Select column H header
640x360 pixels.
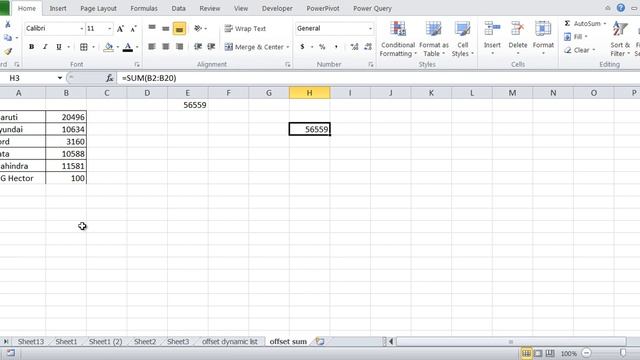309,93
